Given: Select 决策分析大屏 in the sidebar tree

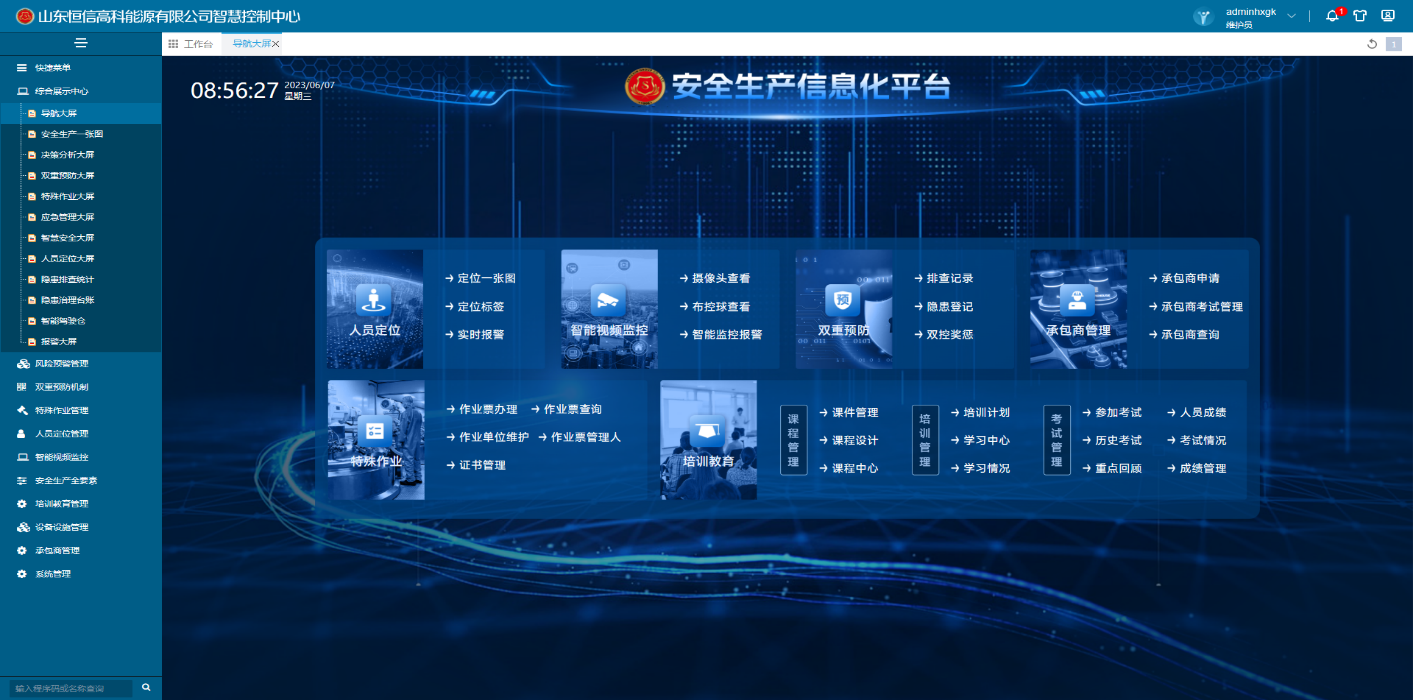Looking at the screenshot, I should pos(67,155).
